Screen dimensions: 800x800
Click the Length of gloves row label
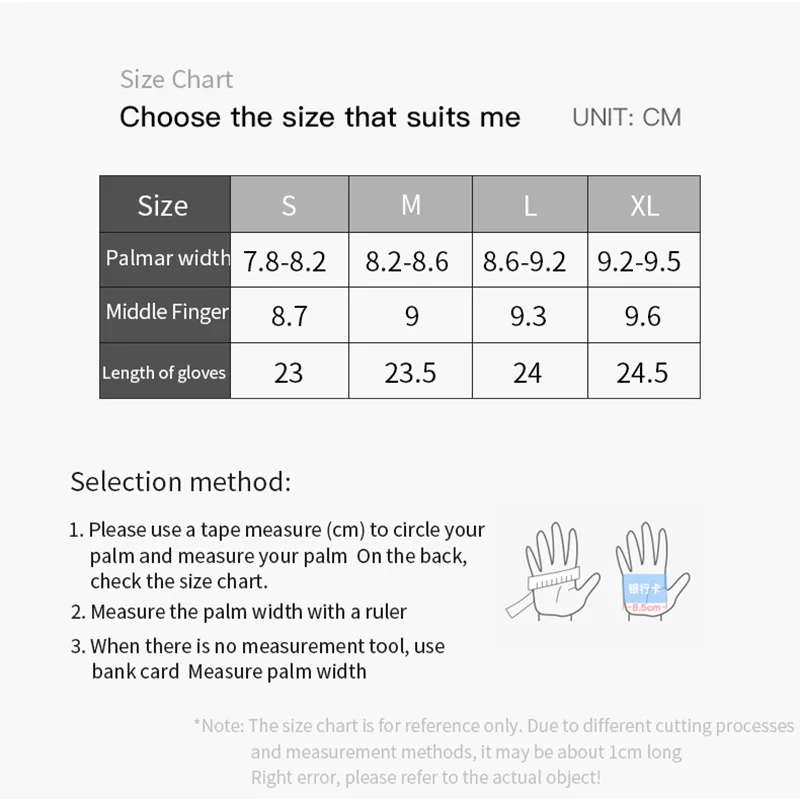click(x=164, y=373)
